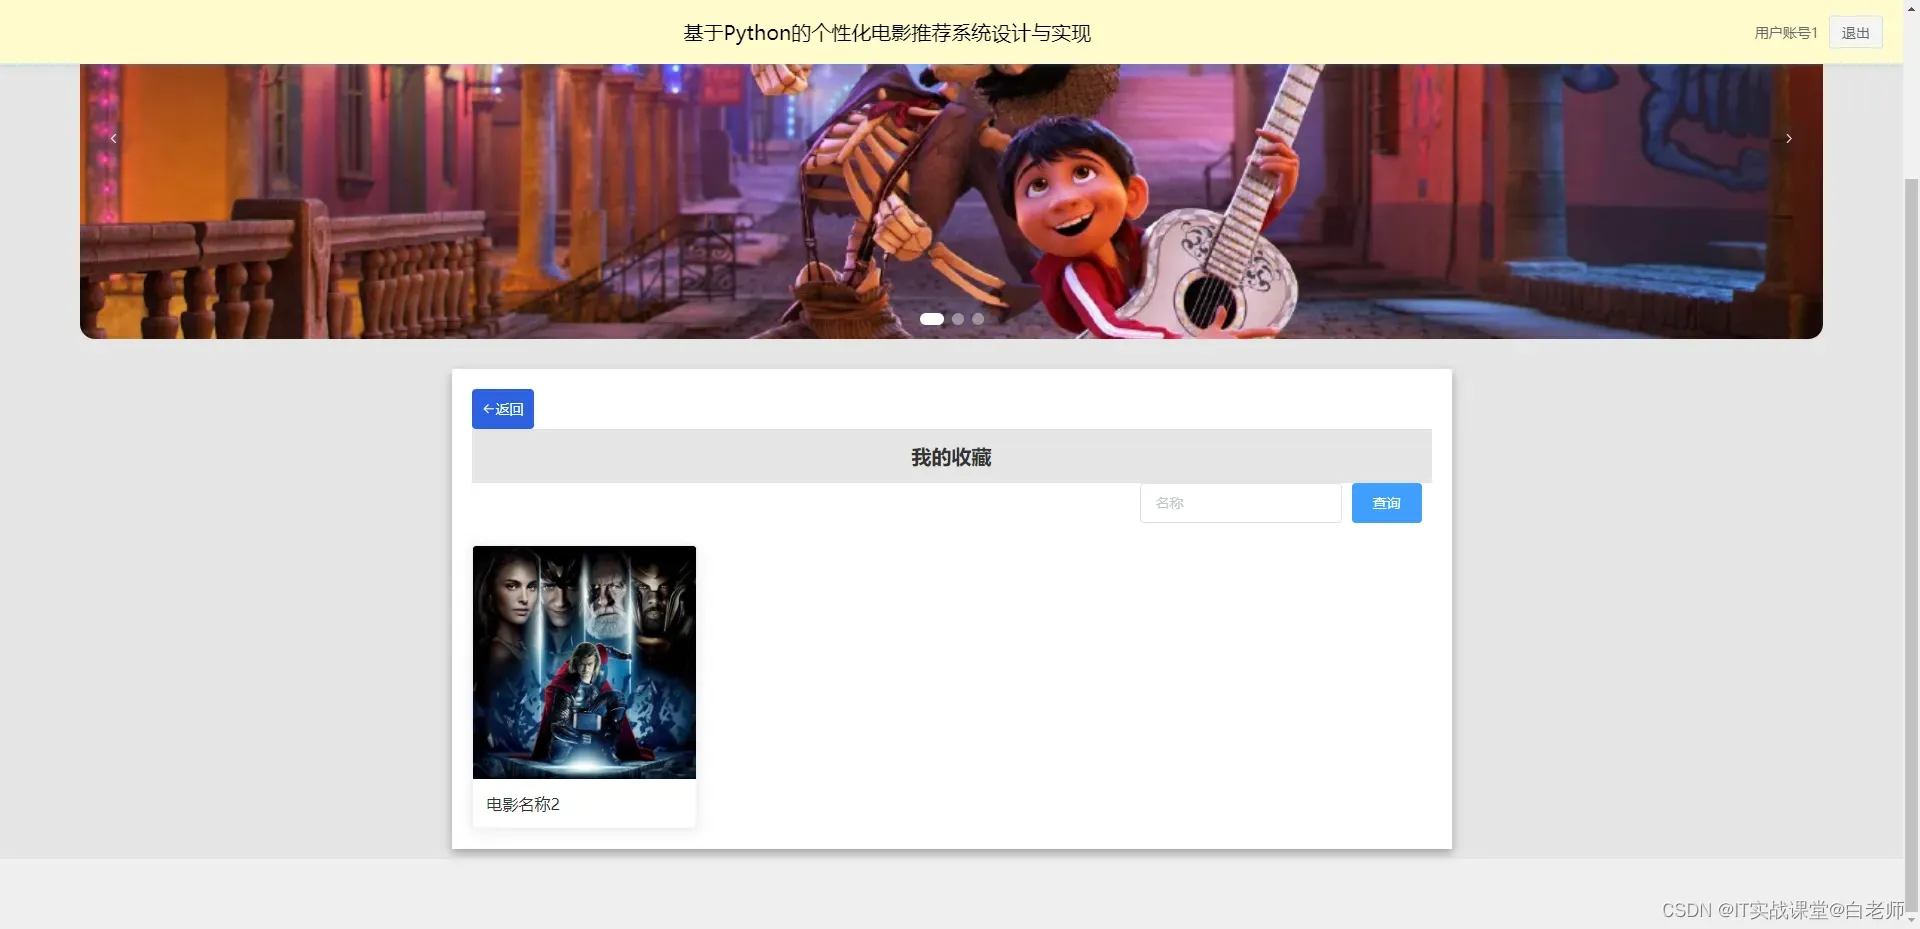Focus the 名称 search input field
This screenshot has height=929, width=1920.
[x=1240, y=503]
